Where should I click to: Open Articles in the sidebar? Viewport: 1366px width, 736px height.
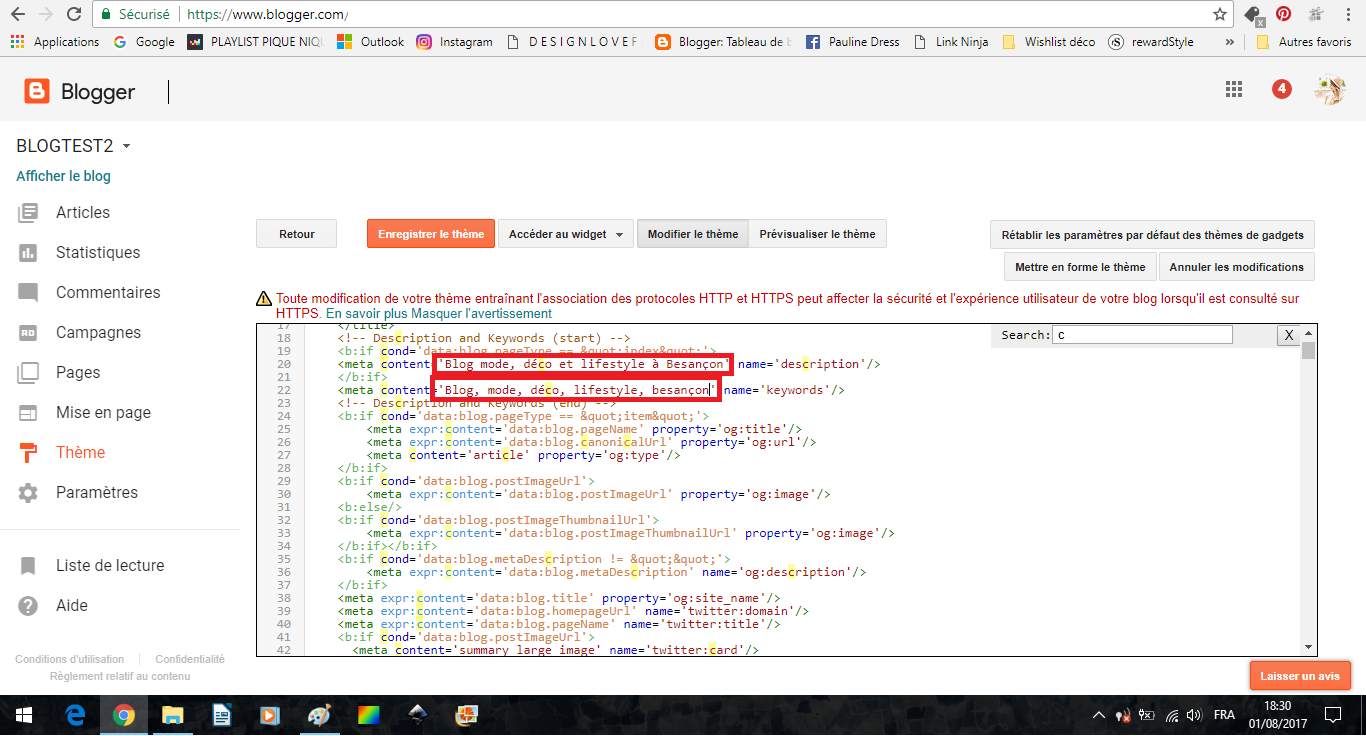[x=83, y=212]
